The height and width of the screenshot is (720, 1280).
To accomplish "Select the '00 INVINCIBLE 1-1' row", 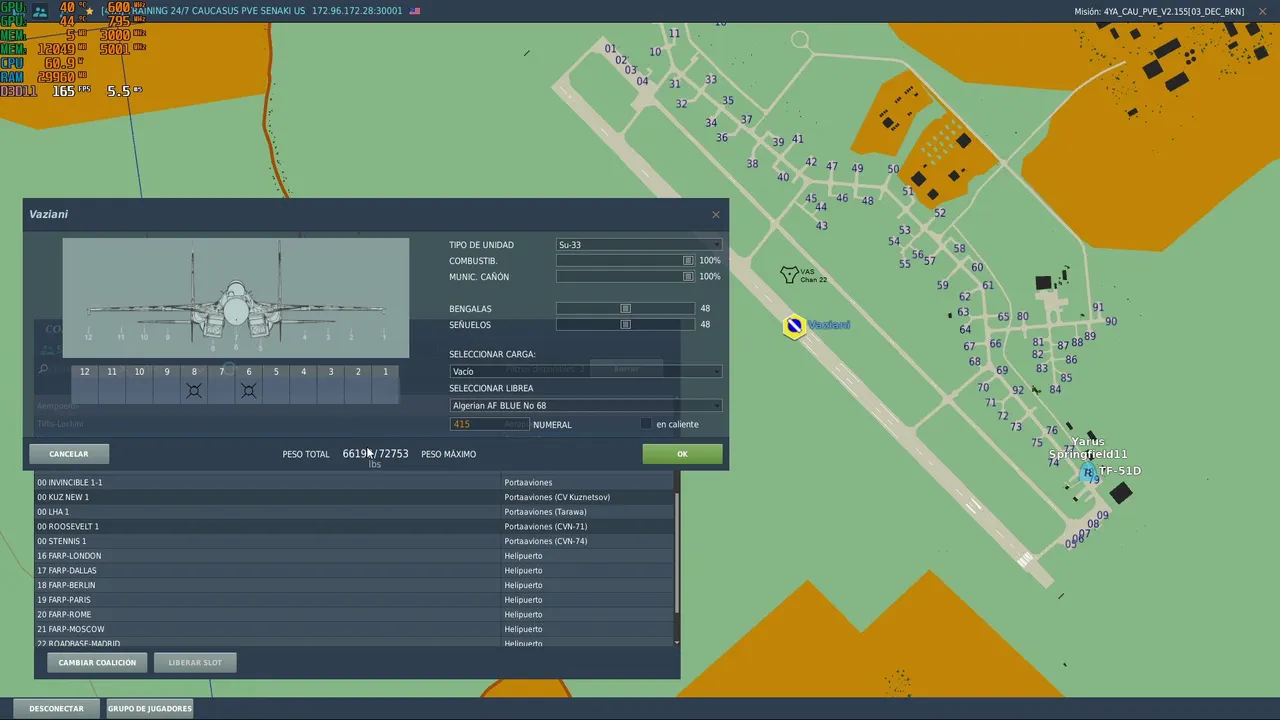I will pos(355,482).
